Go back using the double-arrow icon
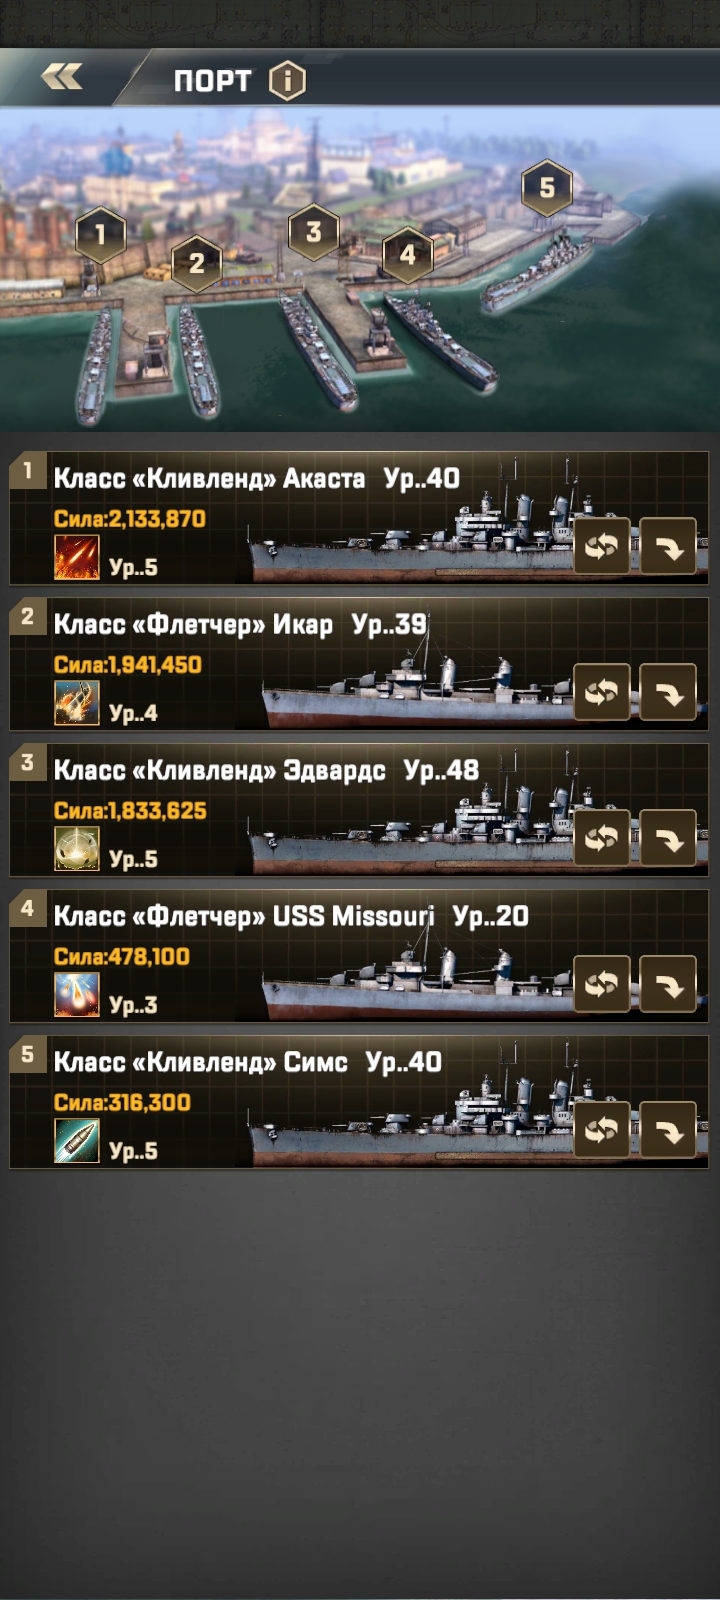720x1600 pixels. (62, 78)
